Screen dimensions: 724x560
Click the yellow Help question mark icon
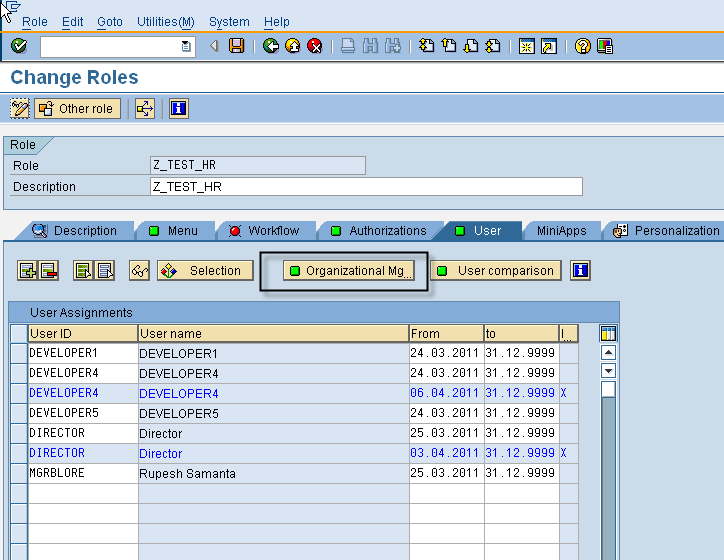[583, 46]
